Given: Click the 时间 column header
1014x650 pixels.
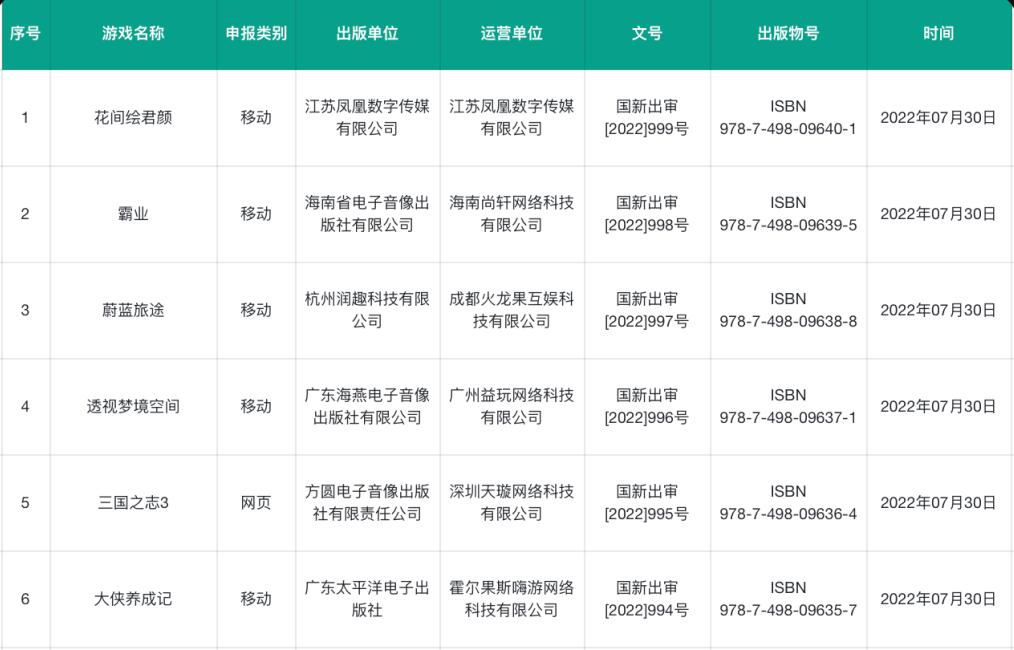Looking at the screenshot, I should [936, 33].
